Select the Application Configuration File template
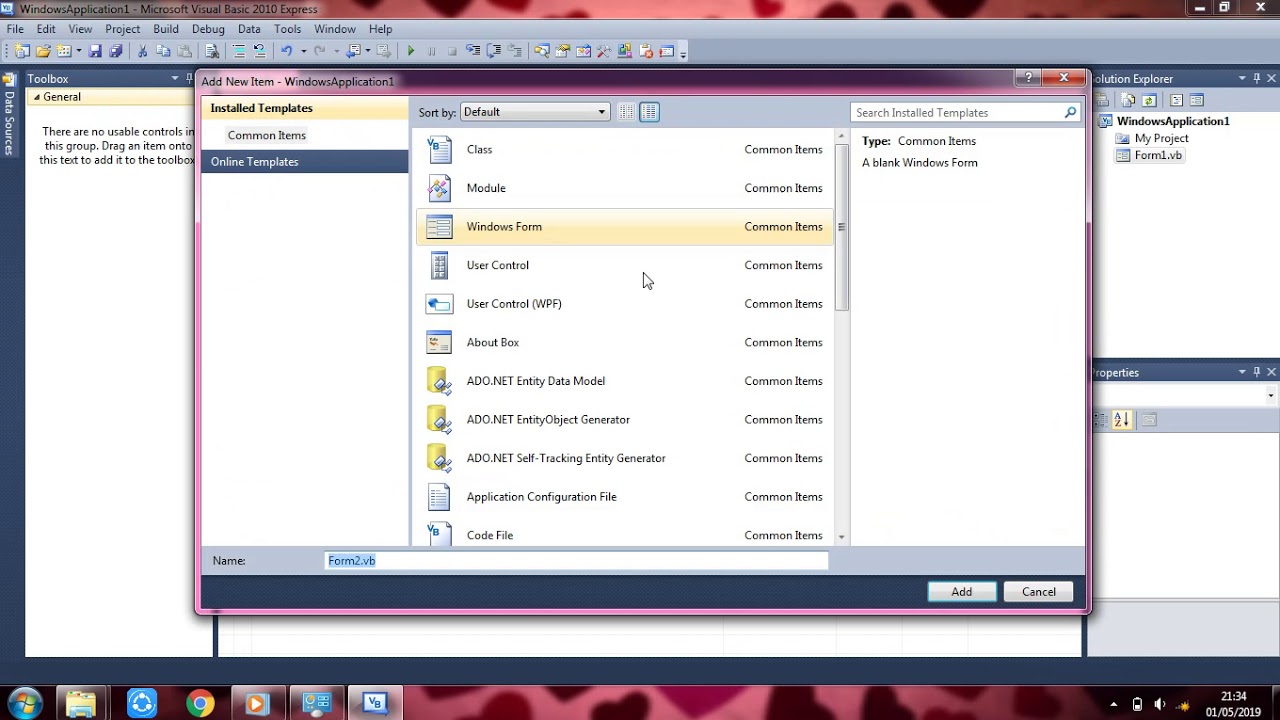Screen dimensions: 1280x720 click(x=624, y=497)
